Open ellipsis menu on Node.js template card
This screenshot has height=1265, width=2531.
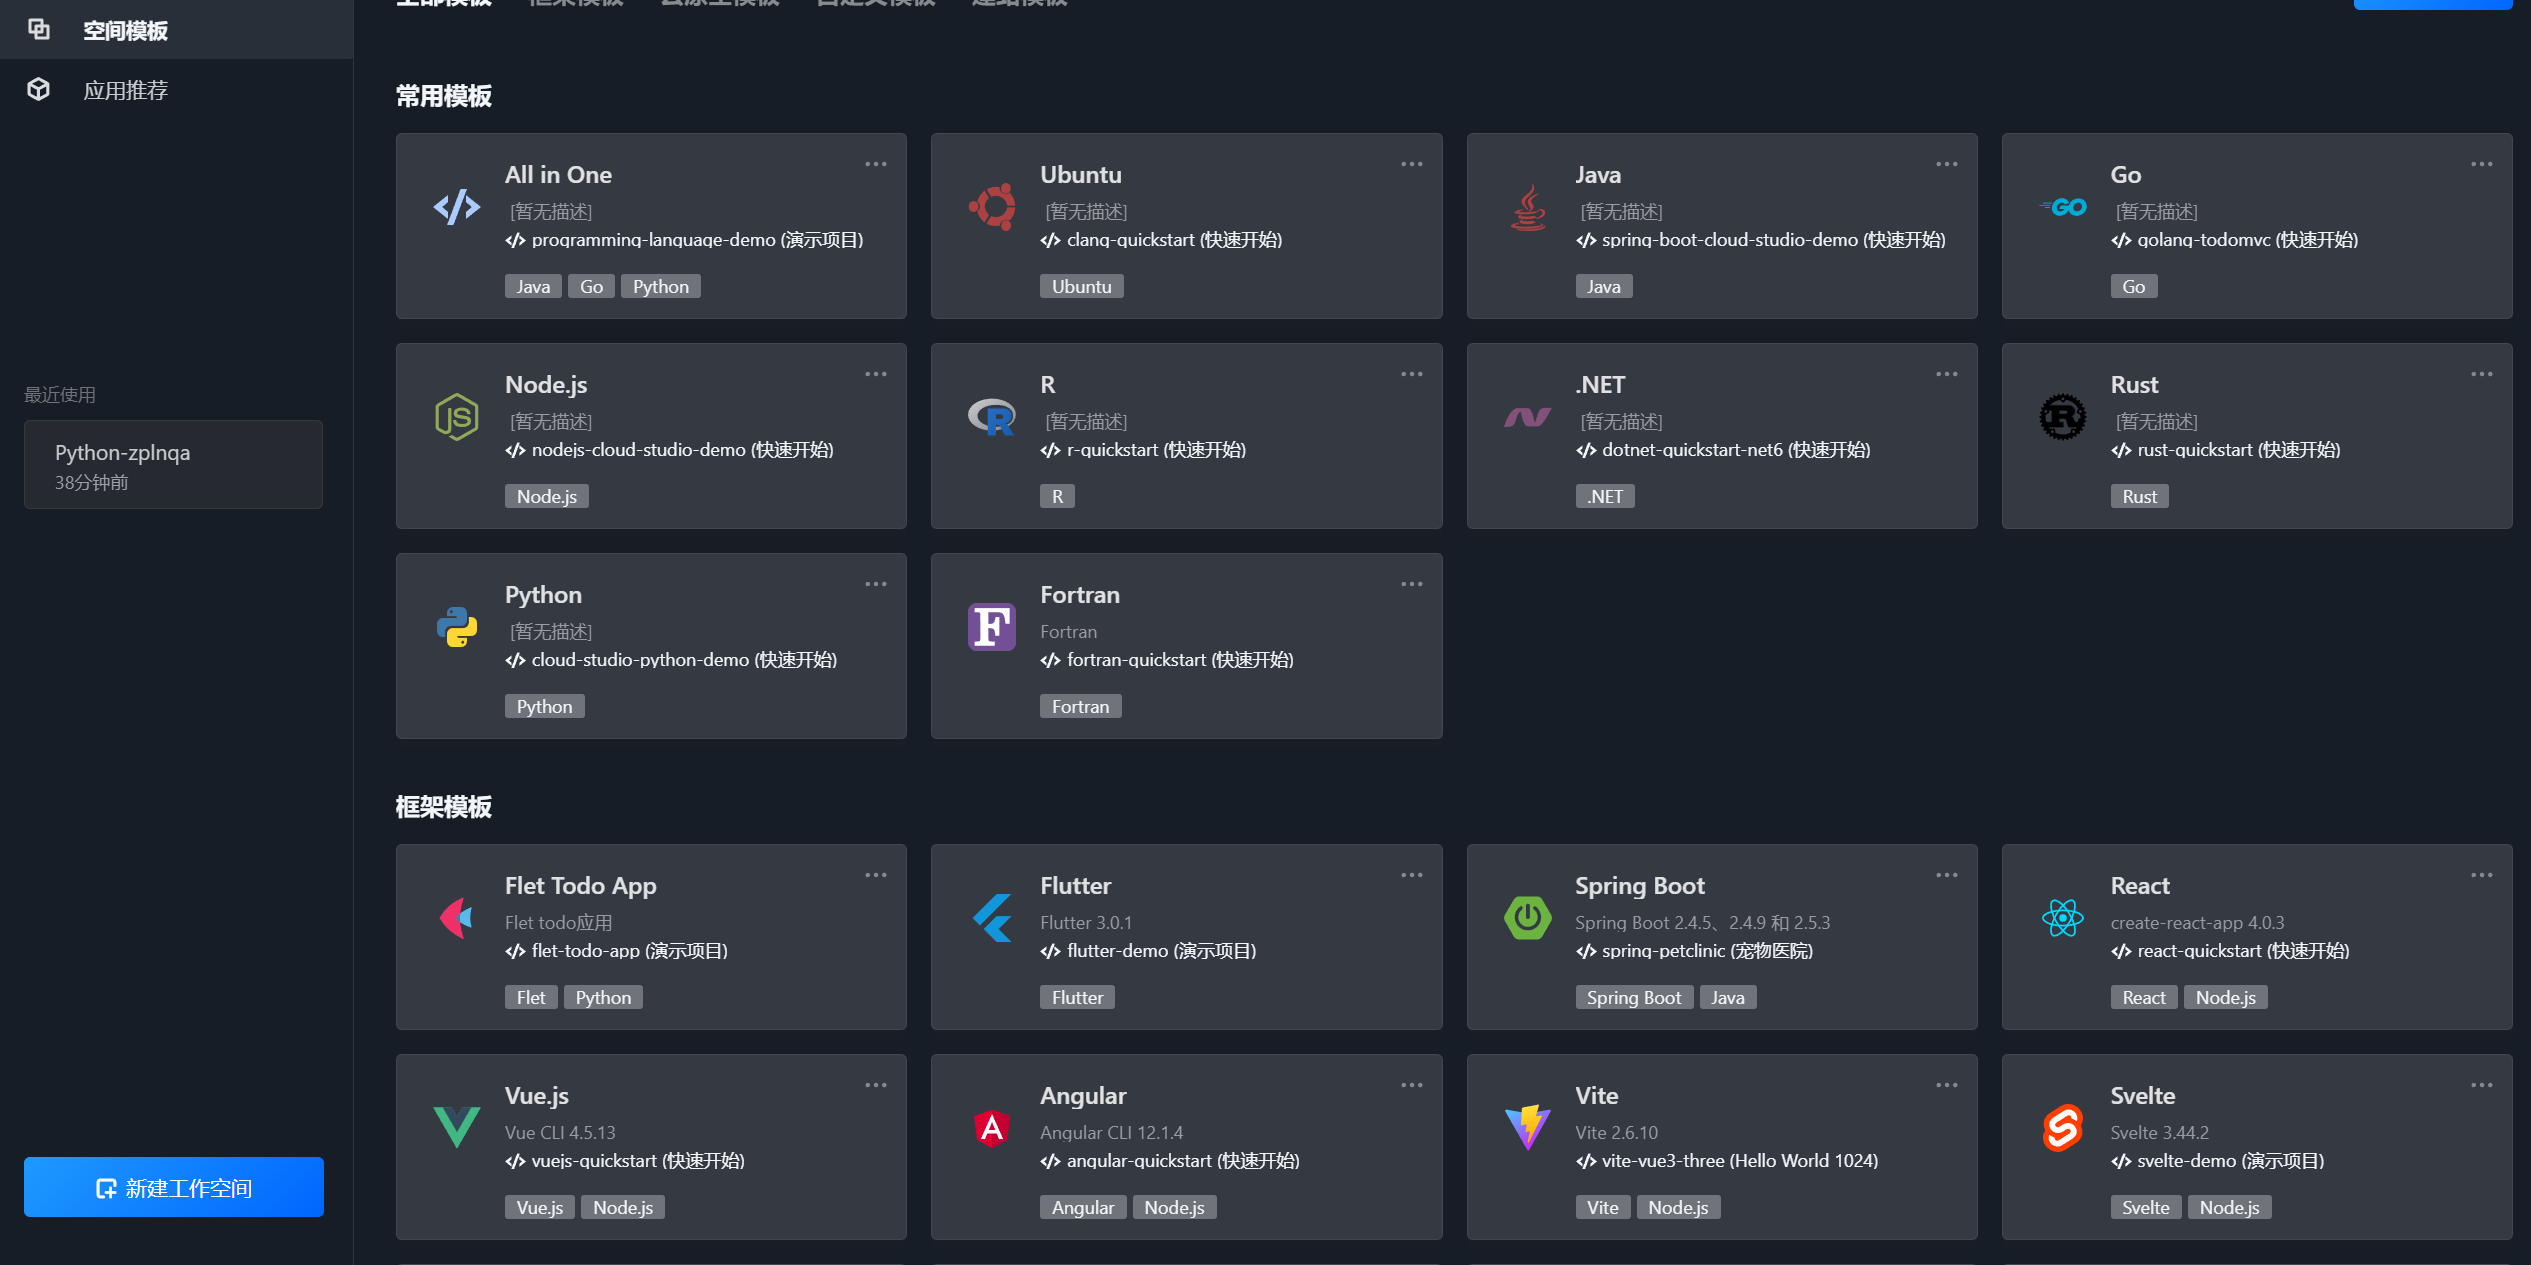pyautogui.click(x=876, y=374)
